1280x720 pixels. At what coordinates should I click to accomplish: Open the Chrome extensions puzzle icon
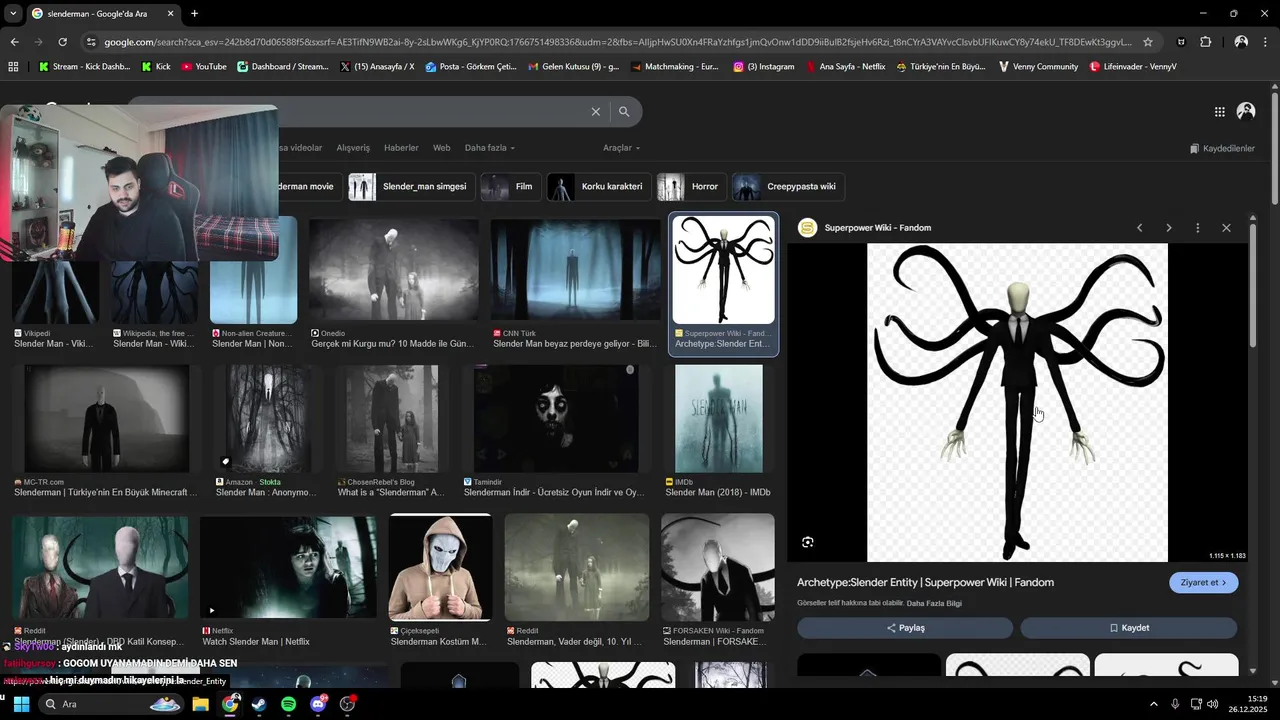1206,42
